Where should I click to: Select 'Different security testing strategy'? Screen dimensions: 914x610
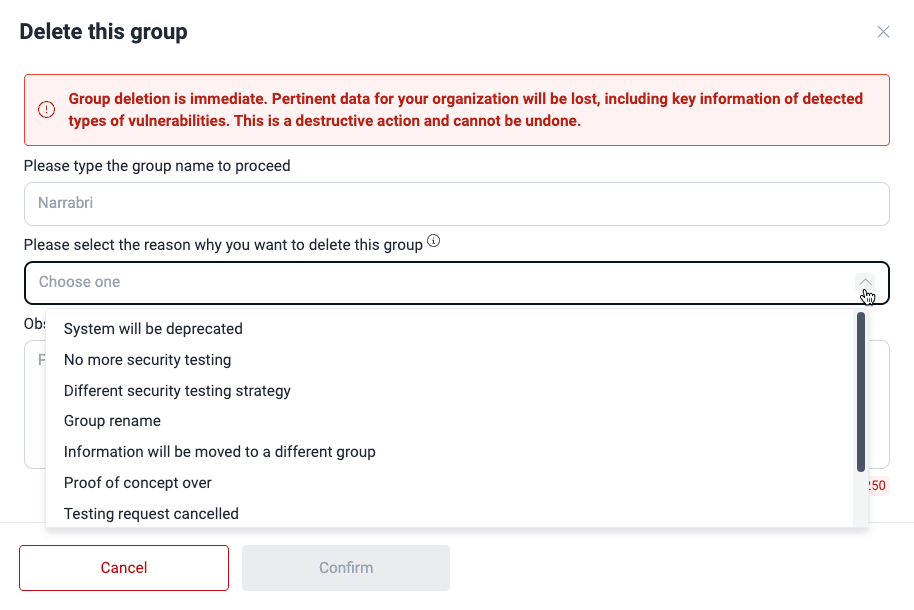coord(177,390)
